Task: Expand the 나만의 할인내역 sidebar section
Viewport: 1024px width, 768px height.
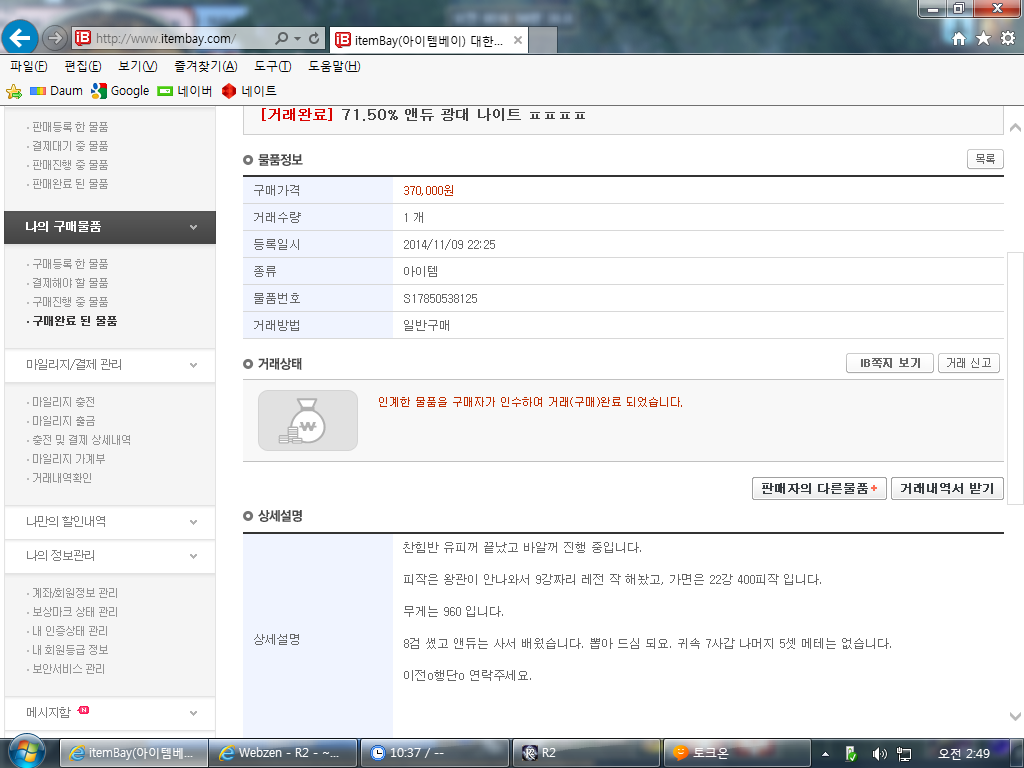Action: point(193,521)
